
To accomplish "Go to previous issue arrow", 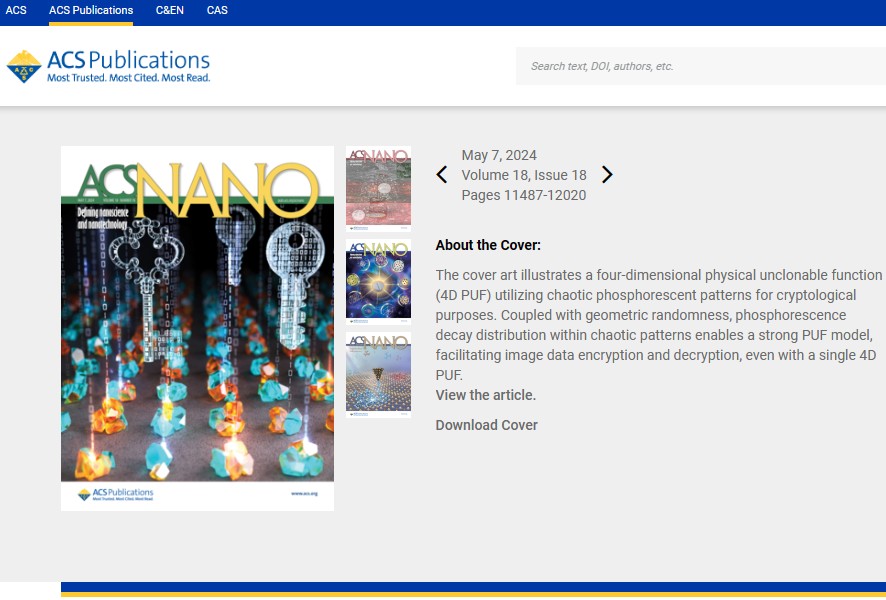I will click(x=442, y=175).
